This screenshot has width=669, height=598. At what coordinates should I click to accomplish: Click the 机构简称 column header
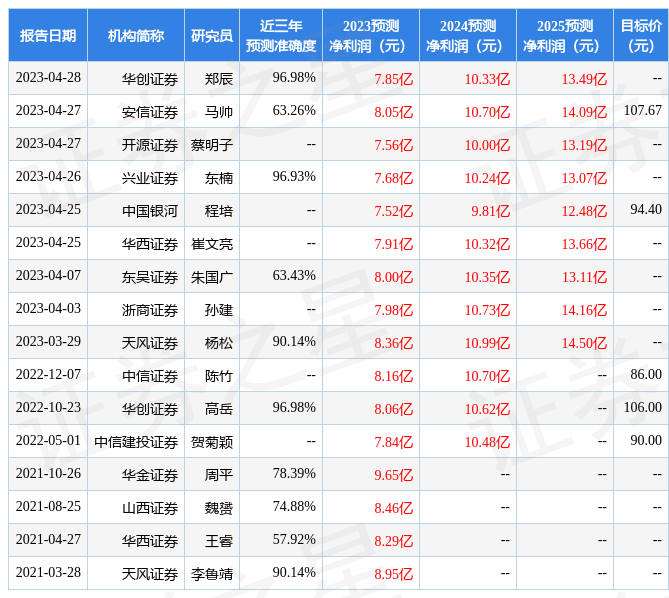136,36
